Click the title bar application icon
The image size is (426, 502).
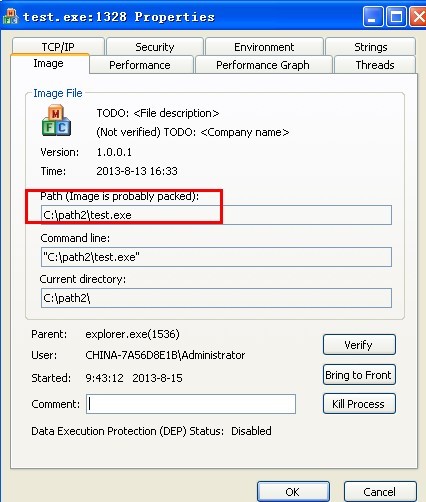point(10,16)
